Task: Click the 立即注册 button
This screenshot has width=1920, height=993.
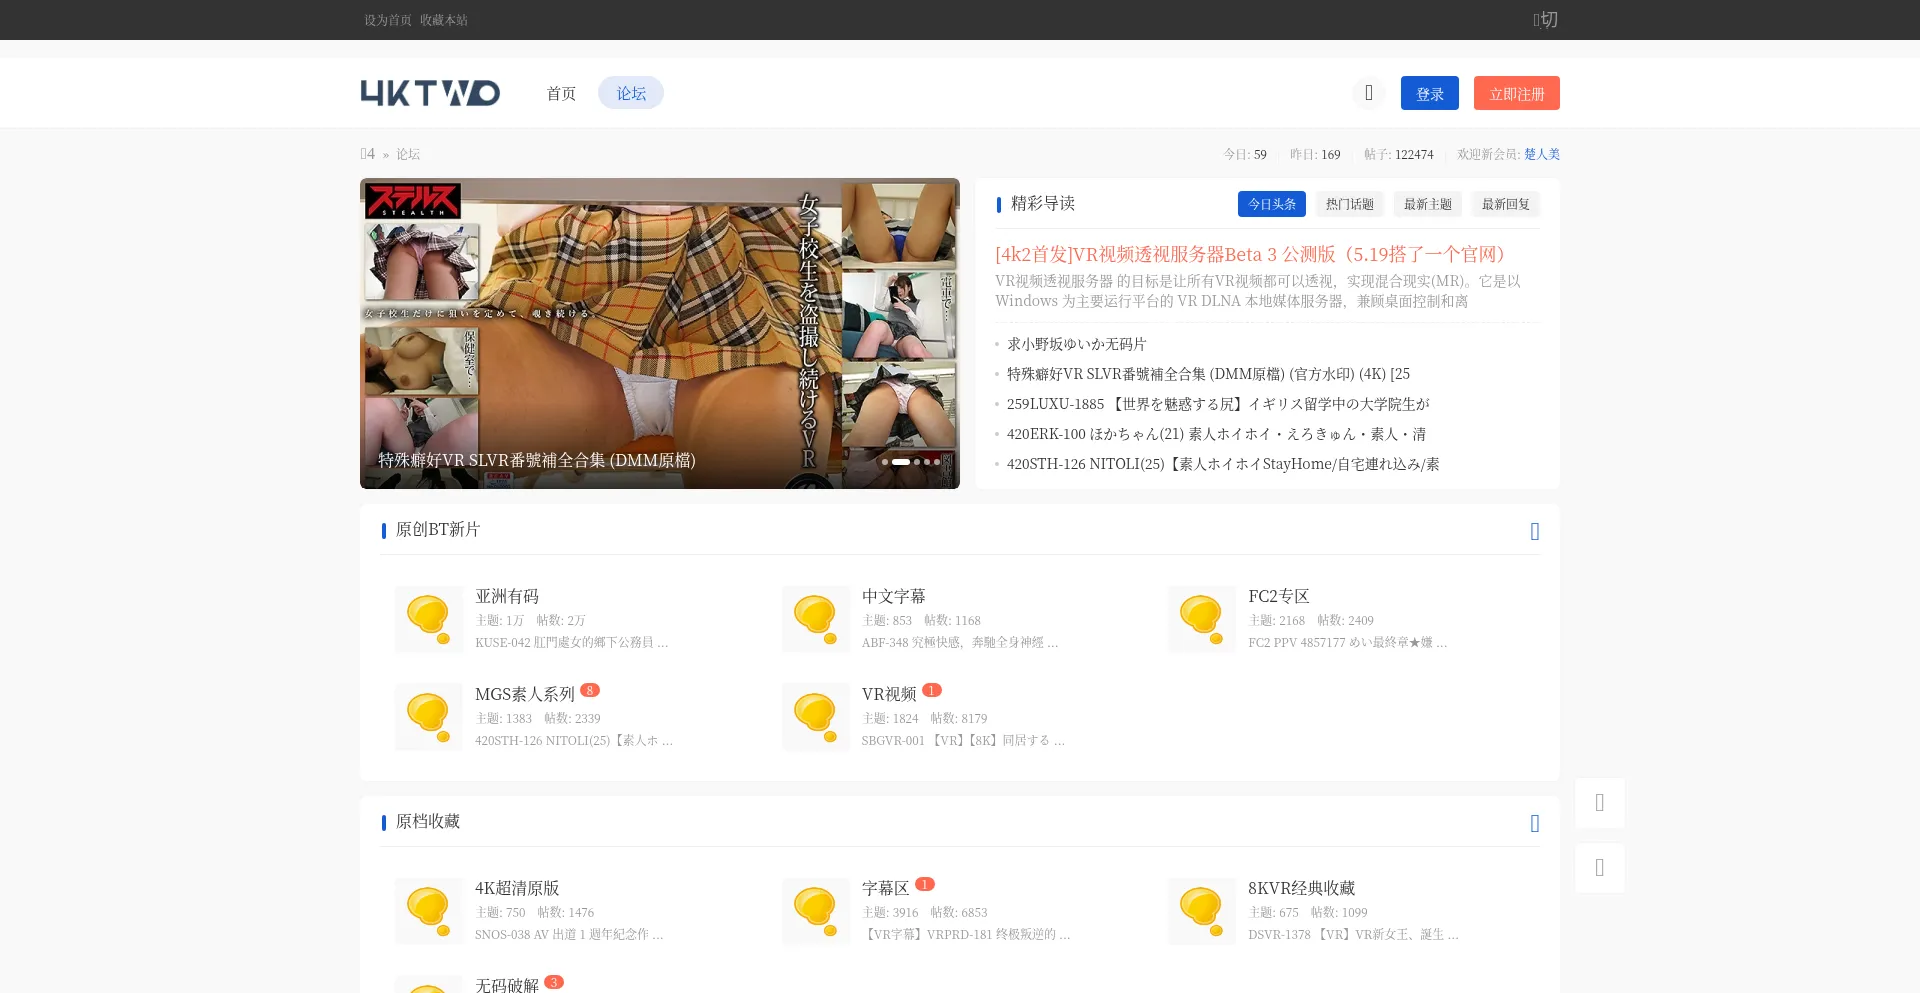Action: pyautogui.click(x=1517, y=93)
